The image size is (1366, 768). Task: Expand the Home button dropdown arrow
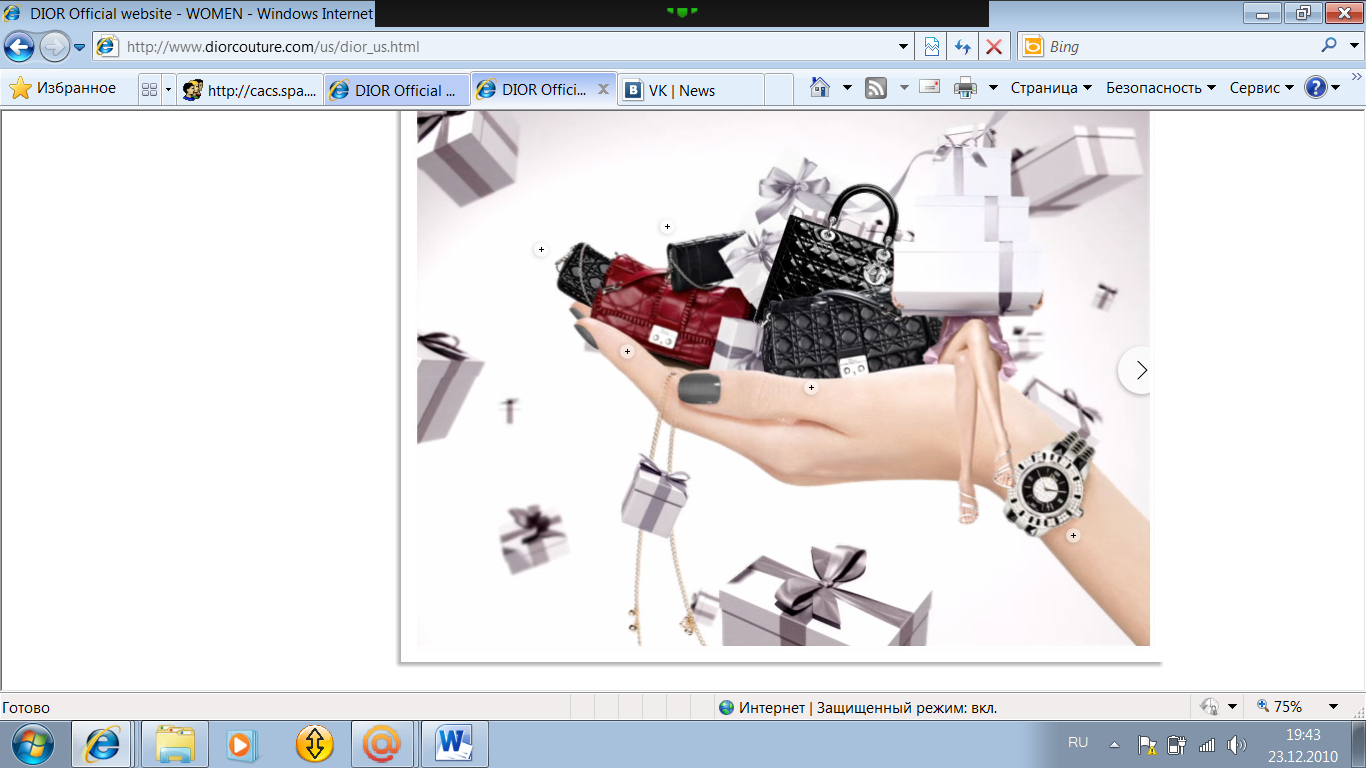point(847,88)
